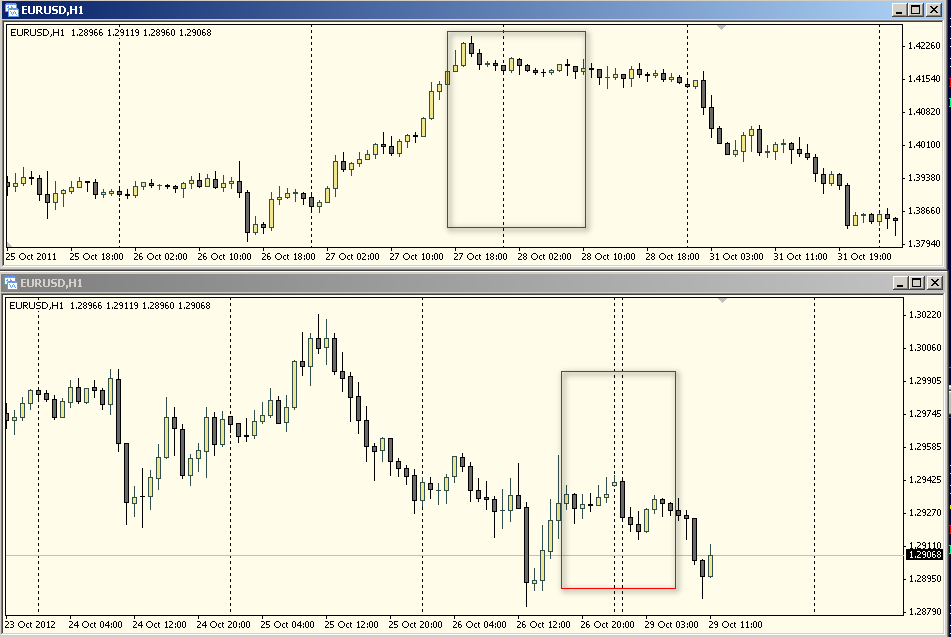Click the '28 Oct 02:00' time label
The width and height of the screenshot is (951, 637).
[x=544, y=257]
